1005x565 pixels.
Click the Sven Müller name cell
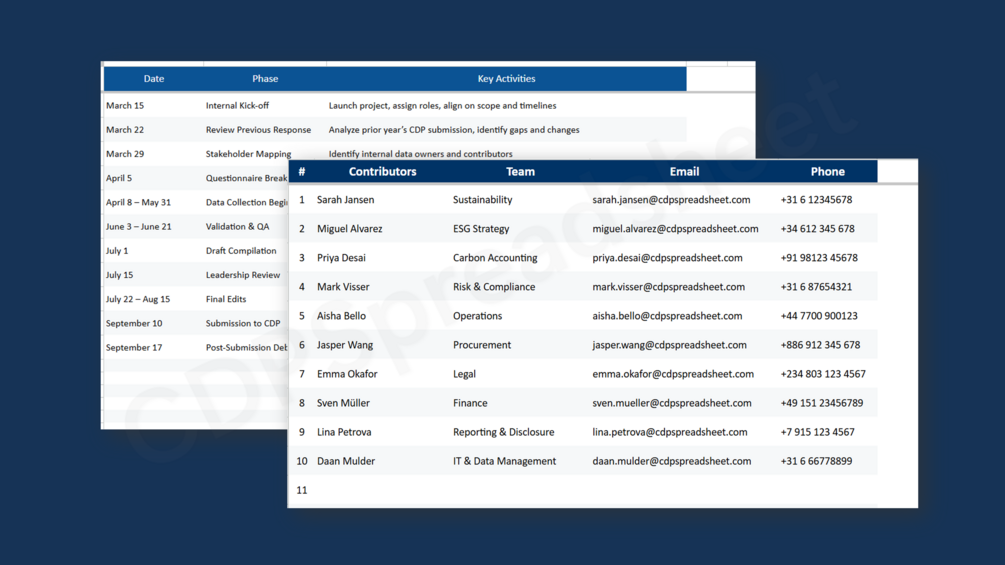pos(343,403)
